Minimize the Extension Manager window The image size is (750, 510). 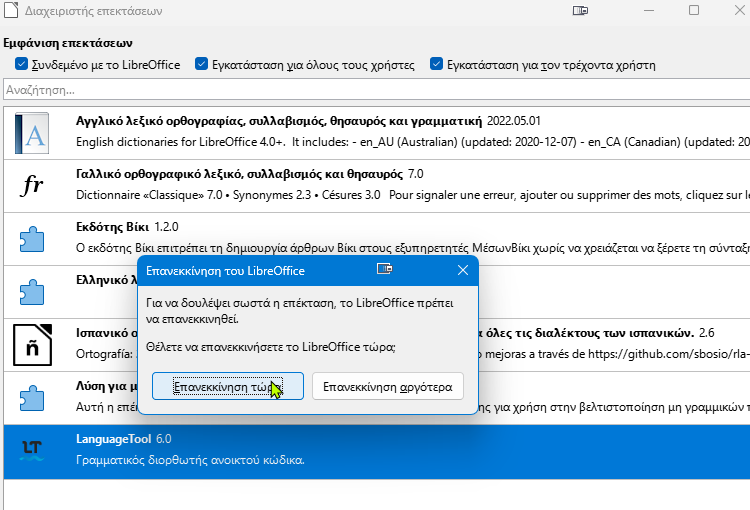pyautogui.click(x=649, y=10)
